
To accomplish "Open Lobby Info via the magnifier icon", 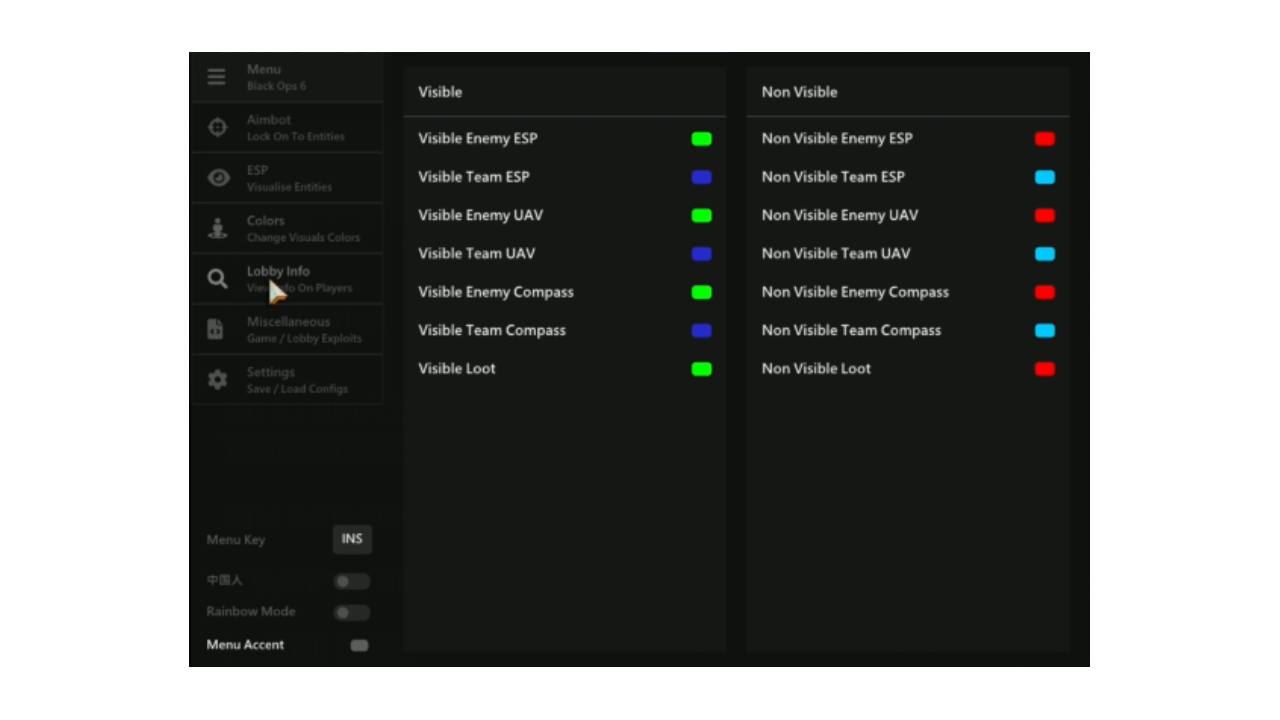I will (217, 279).
